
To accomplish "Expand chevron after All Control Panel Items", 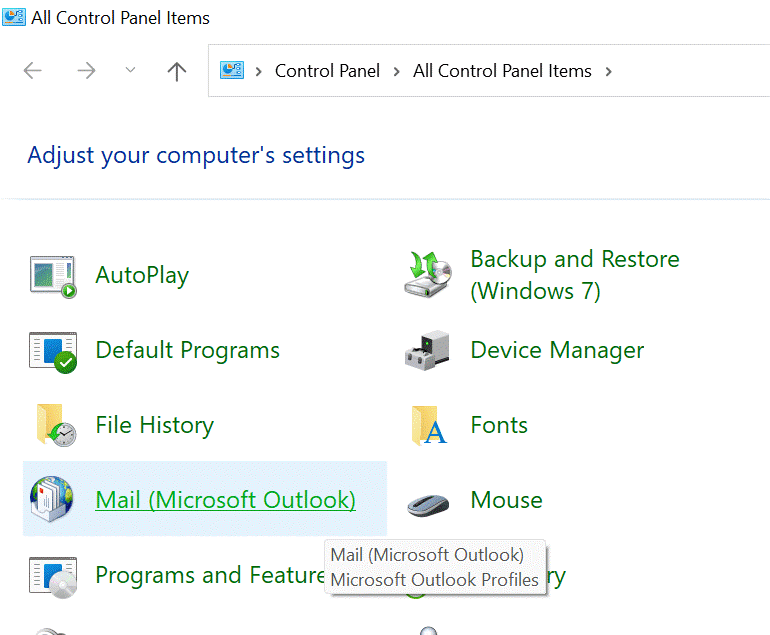I will pyautogui.click(x=609, y=71).
